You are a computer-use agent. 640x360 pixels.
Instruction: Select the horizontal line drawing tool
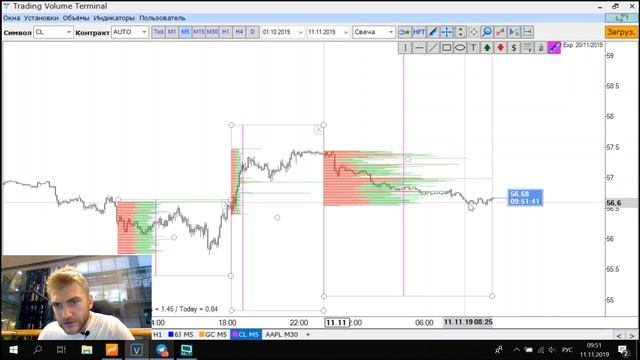[x=419, y=48]
